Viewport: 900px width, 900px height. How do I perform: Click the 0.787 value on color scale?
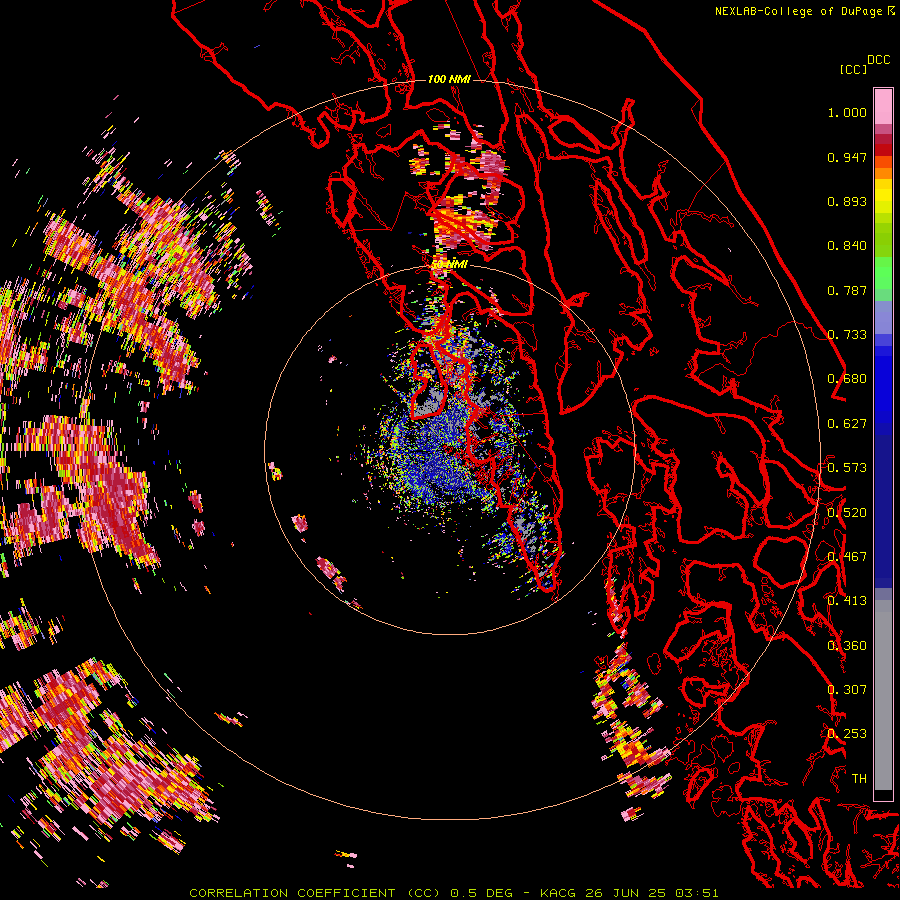(847, 290)
